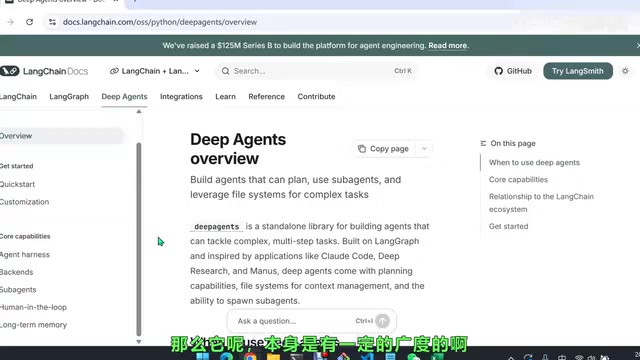The image size is (640, 360).
Task: Reload the page with the refresh icon
Action: [x=29, y=22]
